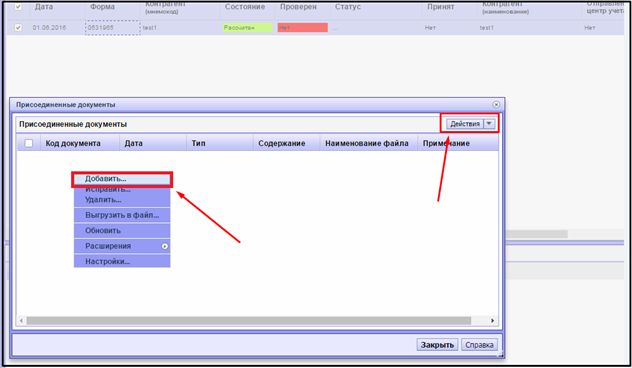
Task: Open the Действия dropdown arrow
Action: [x=489, y=124]
